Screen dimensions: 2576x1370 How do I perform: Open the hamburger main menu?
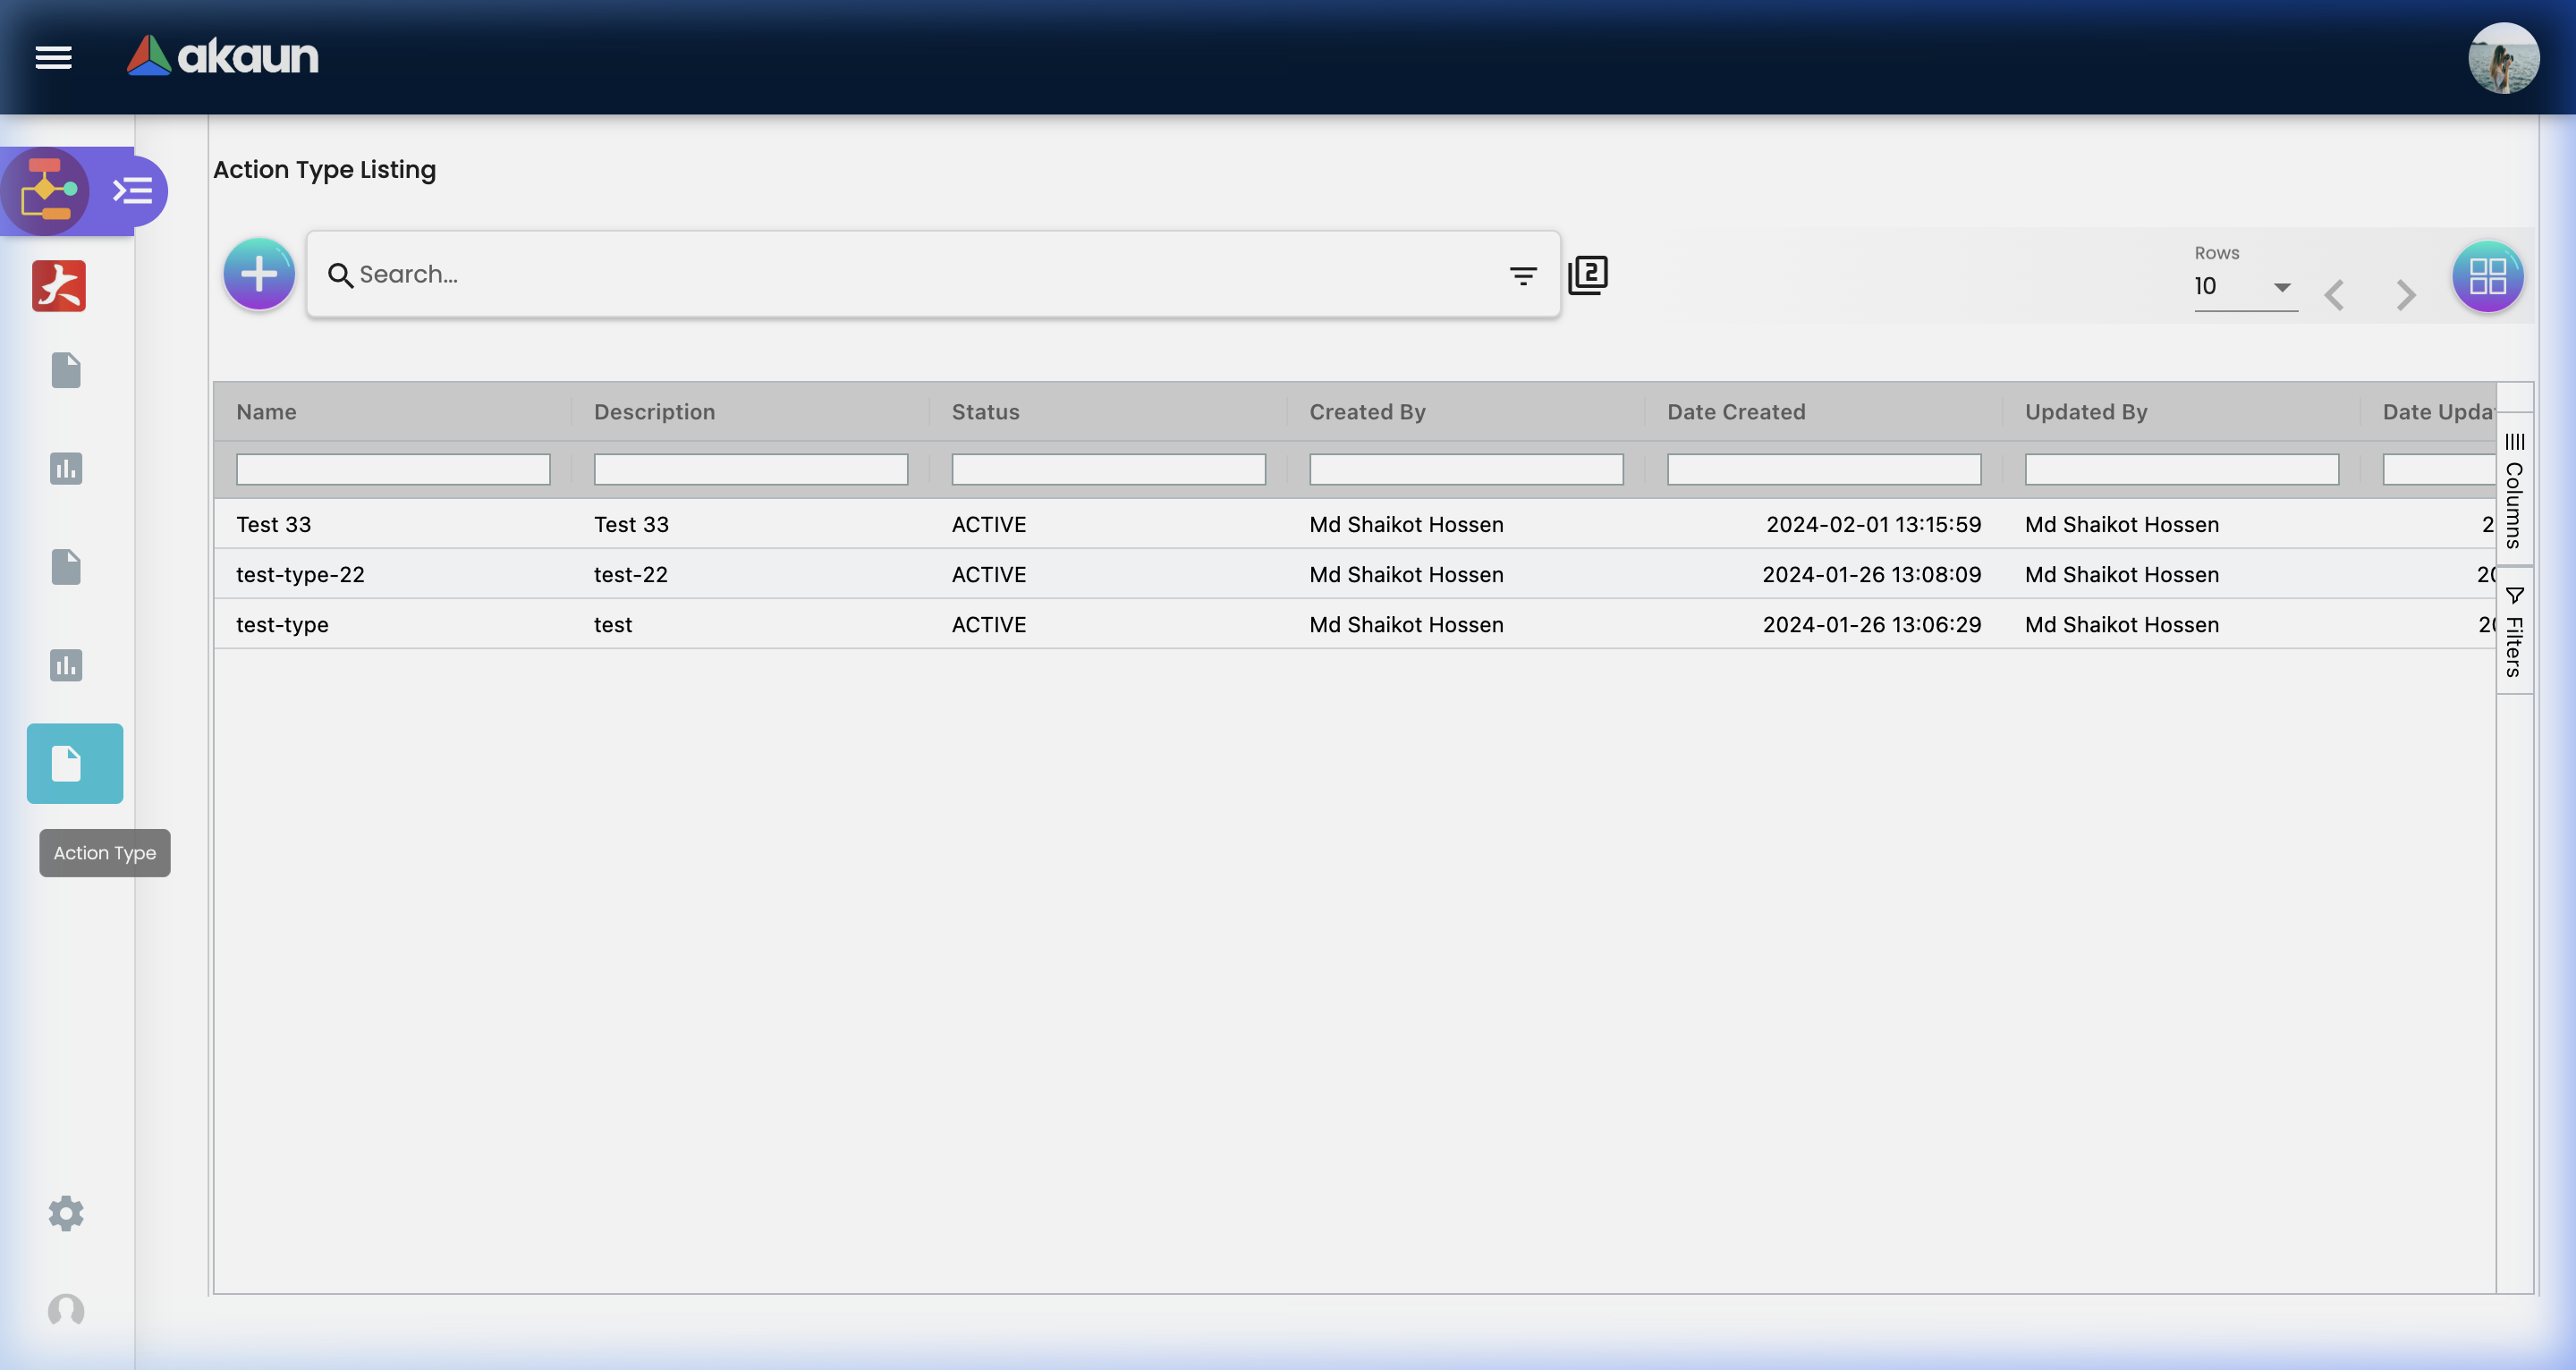pos(53,57)
